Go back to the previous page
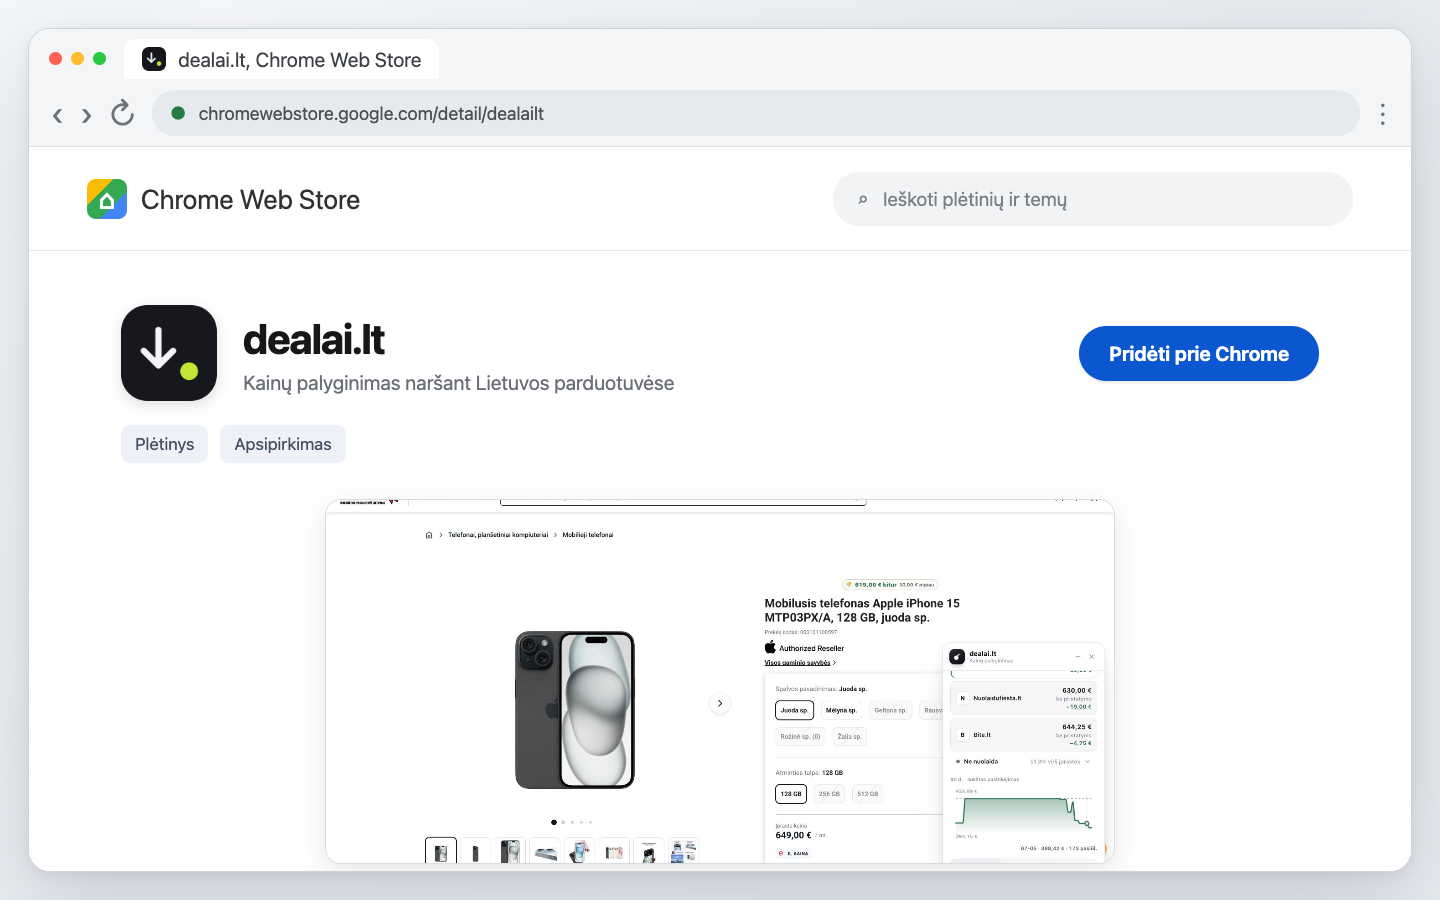The image size is (1440, 900). pos(58,115)
